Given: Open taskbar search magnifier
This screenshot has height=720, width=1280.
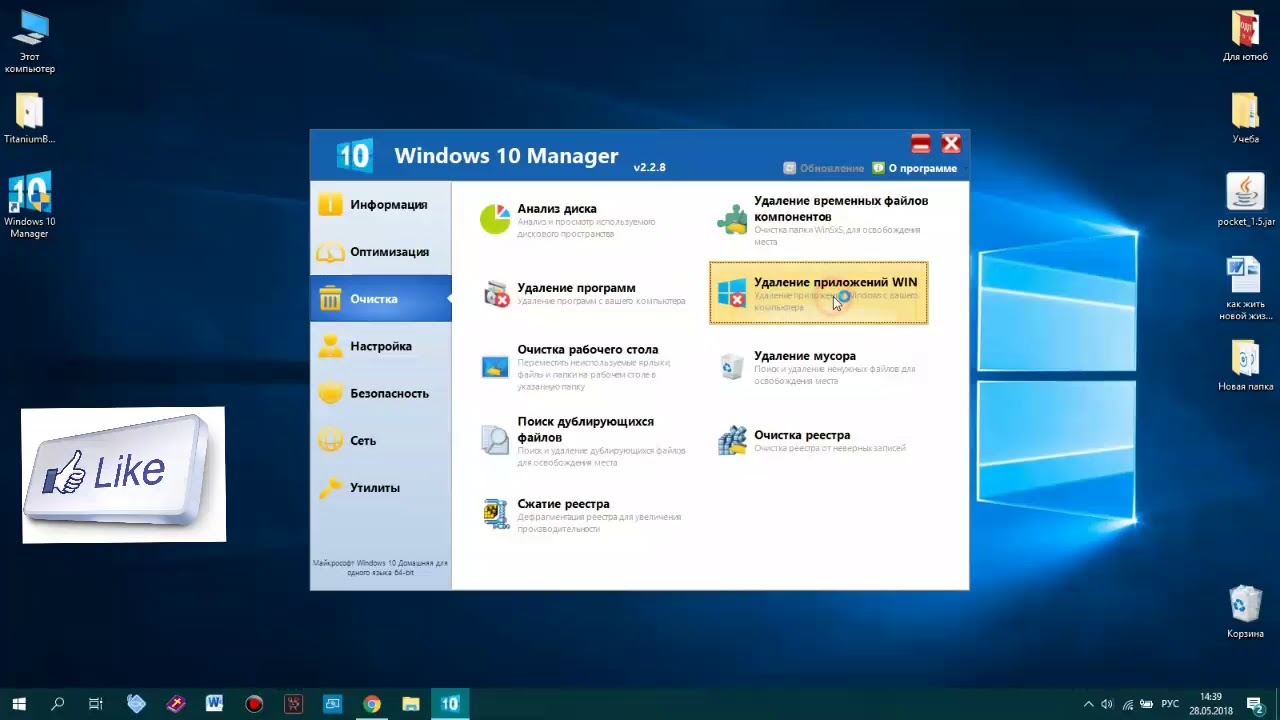Looking at the screenshot, I should click(x=57, y=704).
